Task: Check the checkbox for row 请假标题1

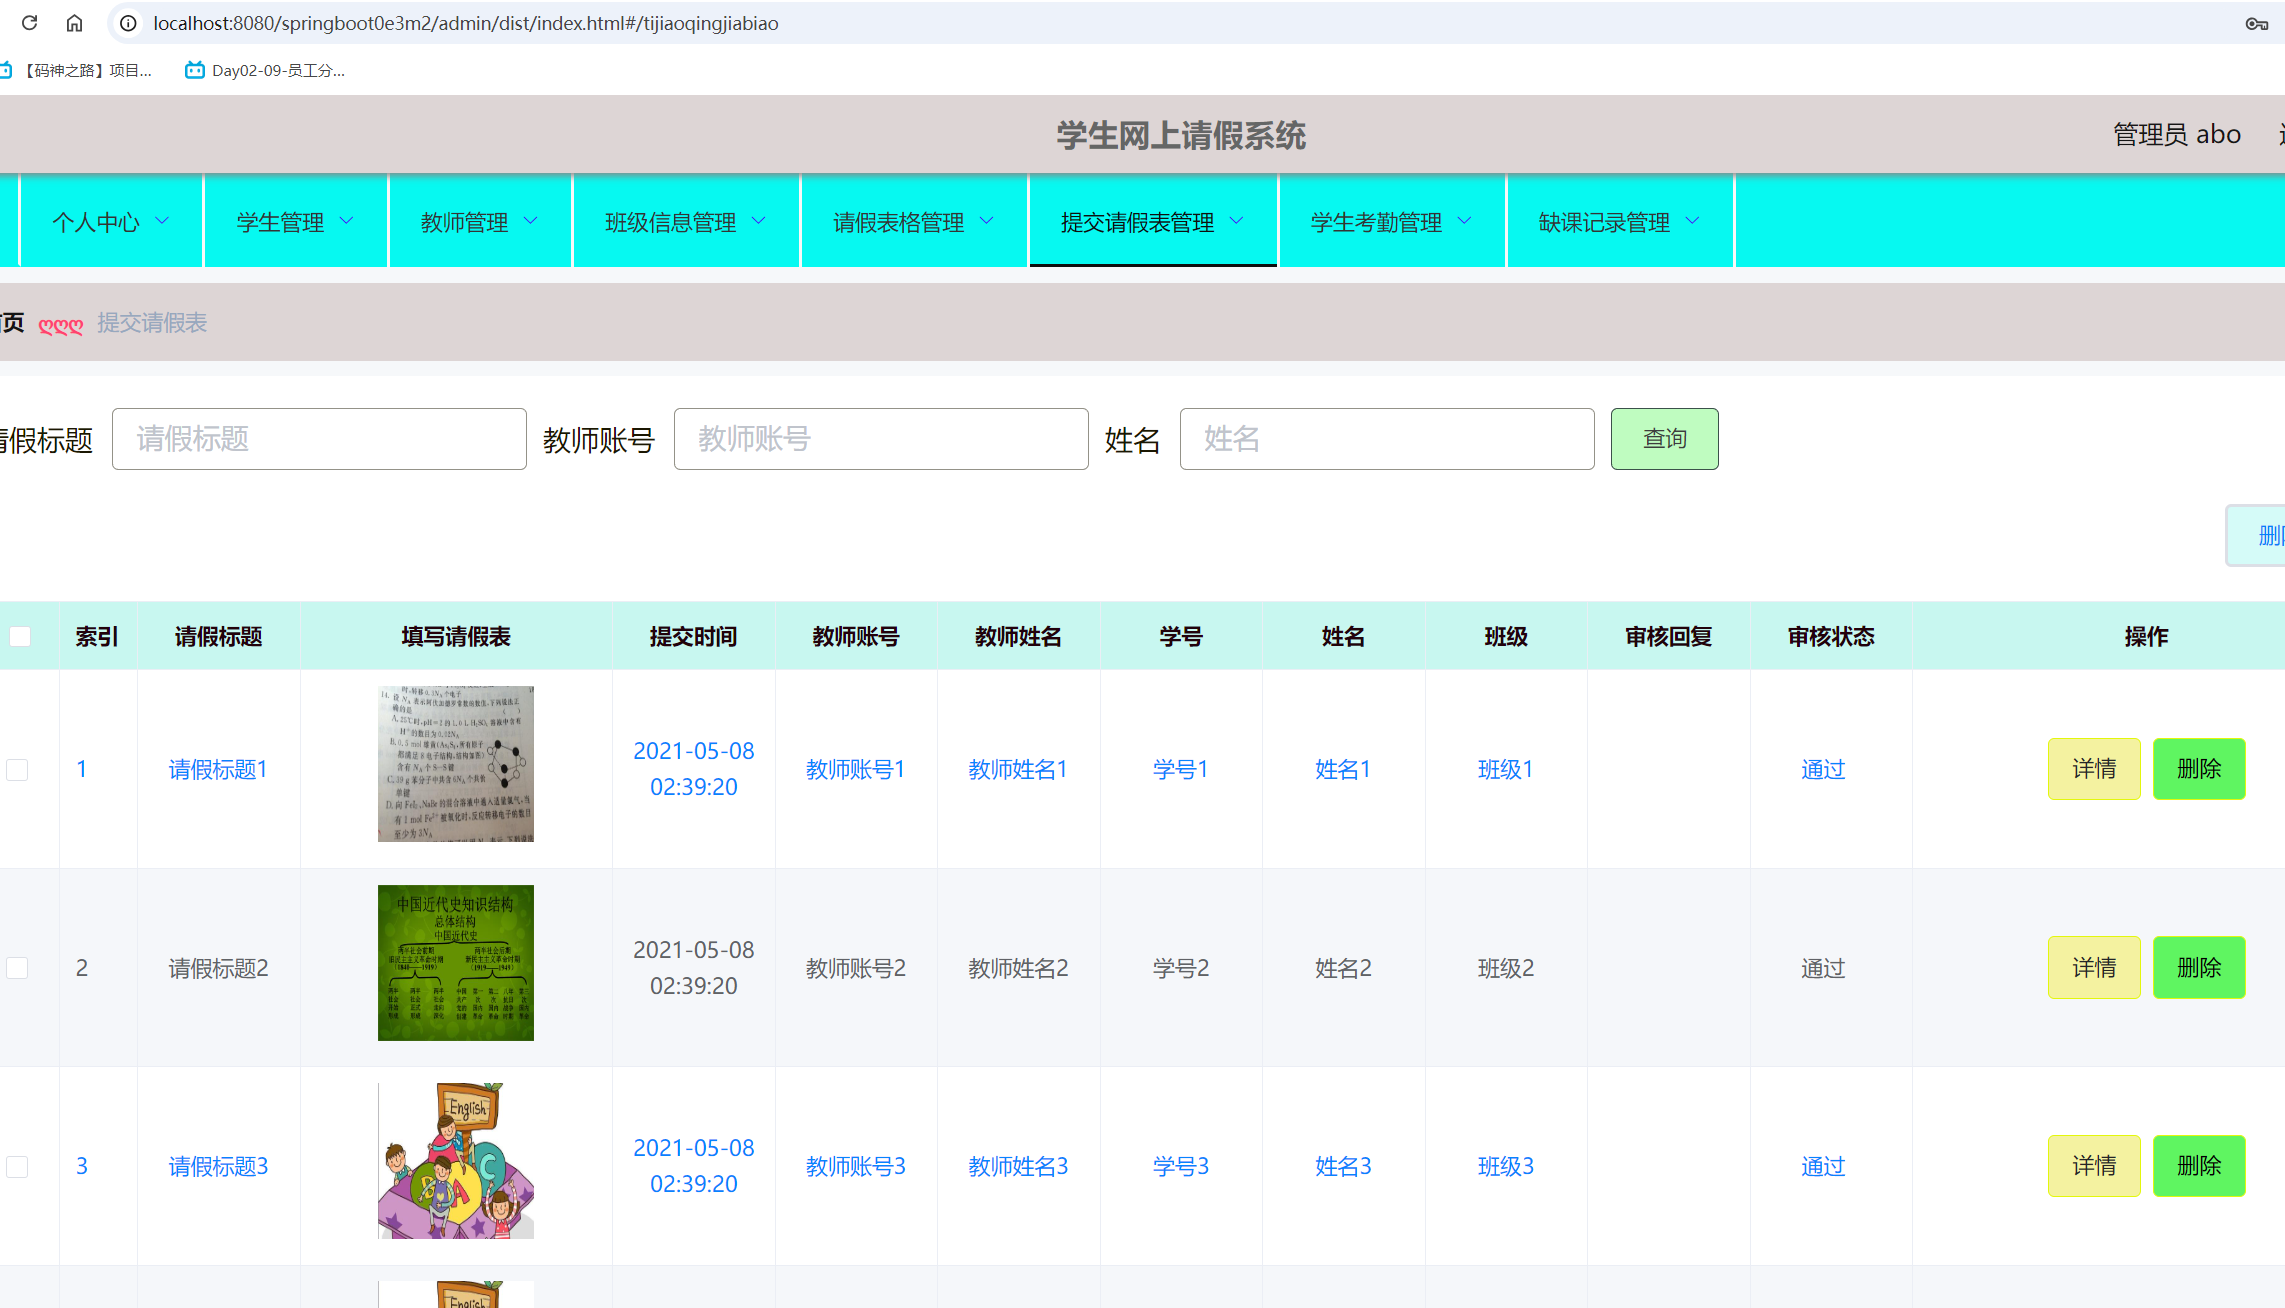Action: [x=18, y=768]
